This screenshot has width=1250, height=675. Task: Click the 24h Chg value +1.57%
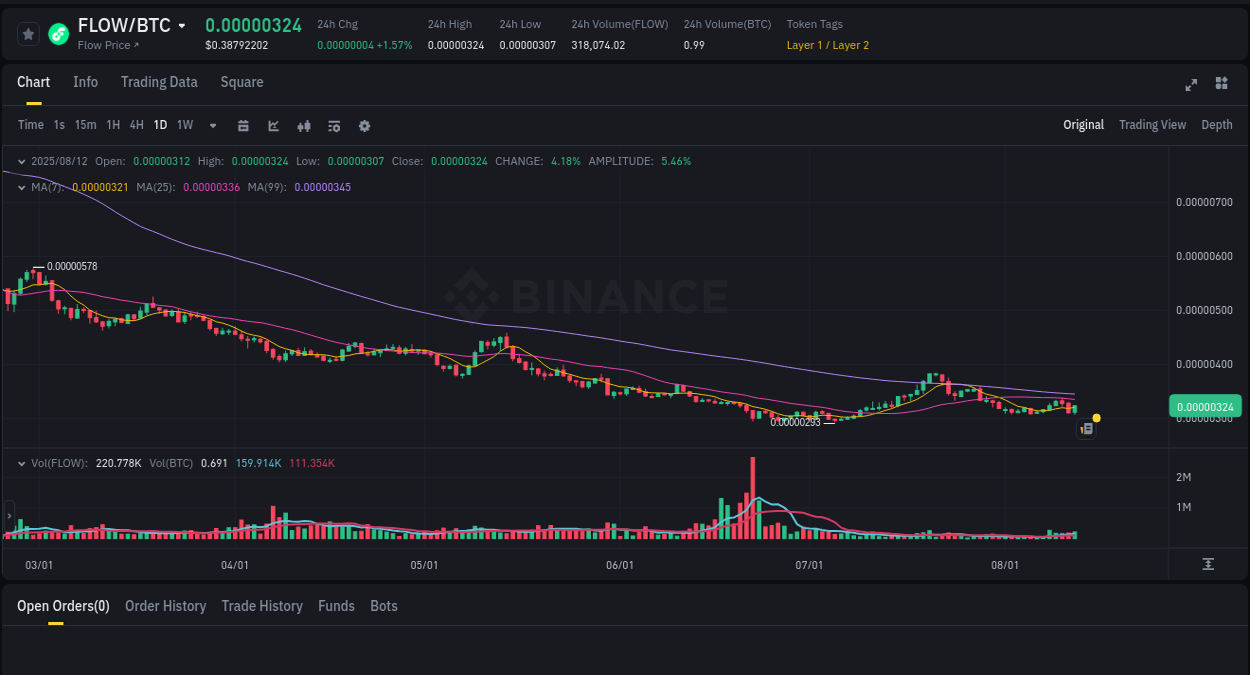click(394, 45)
